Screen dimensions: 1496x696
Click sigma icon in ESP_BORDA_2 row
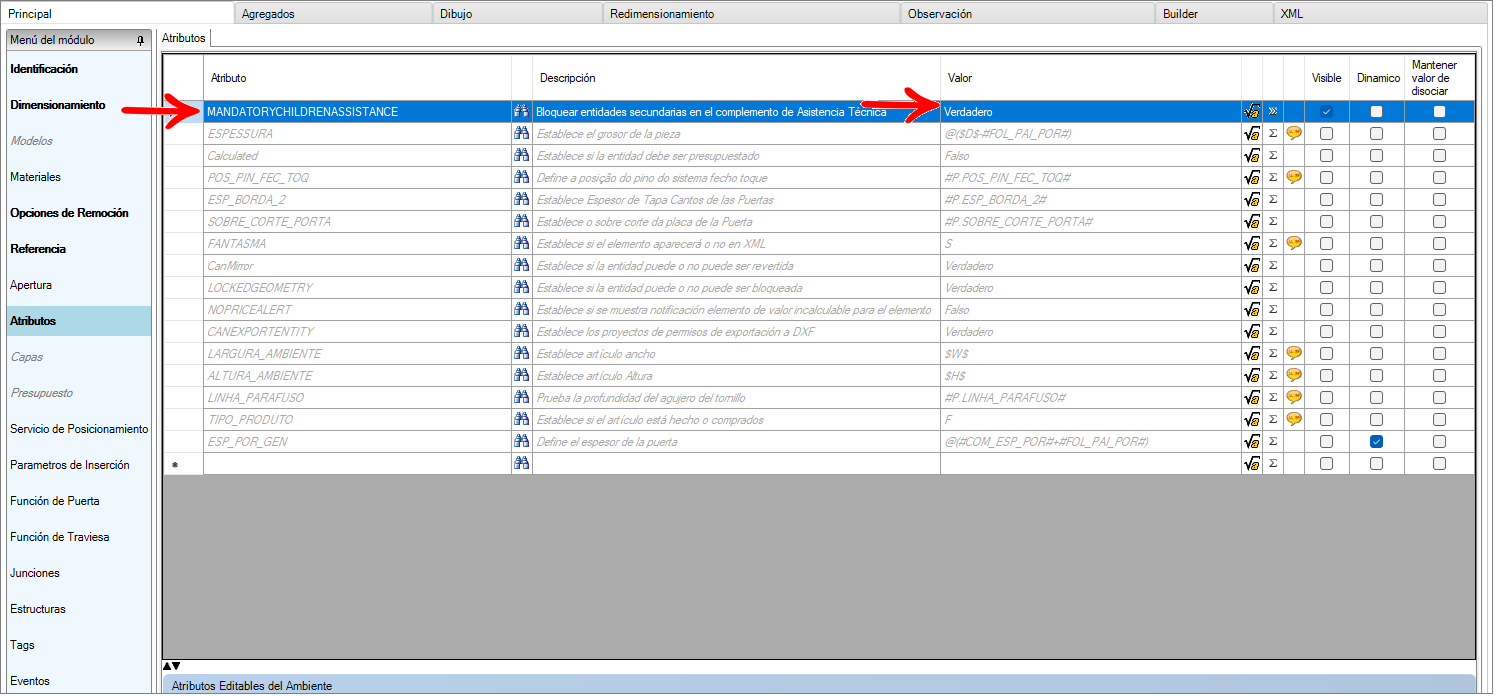[x=1273, y=200]
